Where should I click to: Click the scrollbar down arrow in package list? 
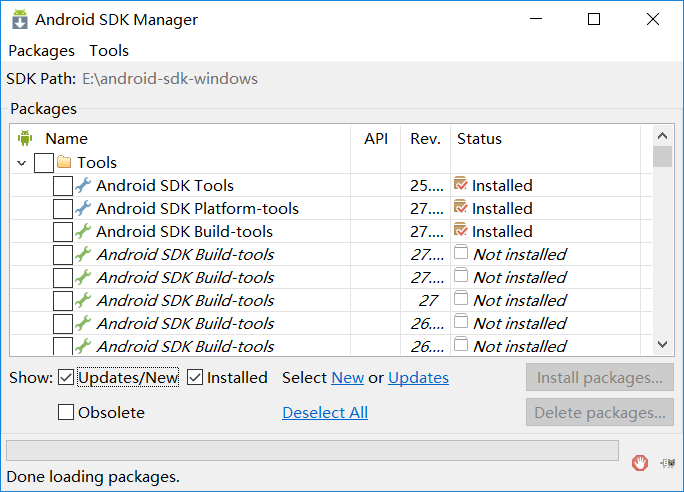662,345
